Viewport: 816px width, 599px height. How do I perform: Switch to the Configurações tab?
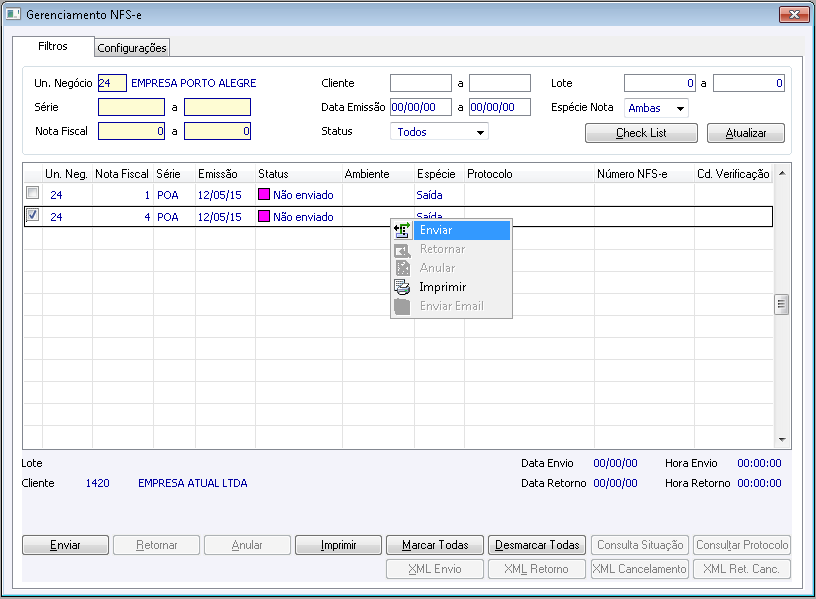click(x=132, y=48)
